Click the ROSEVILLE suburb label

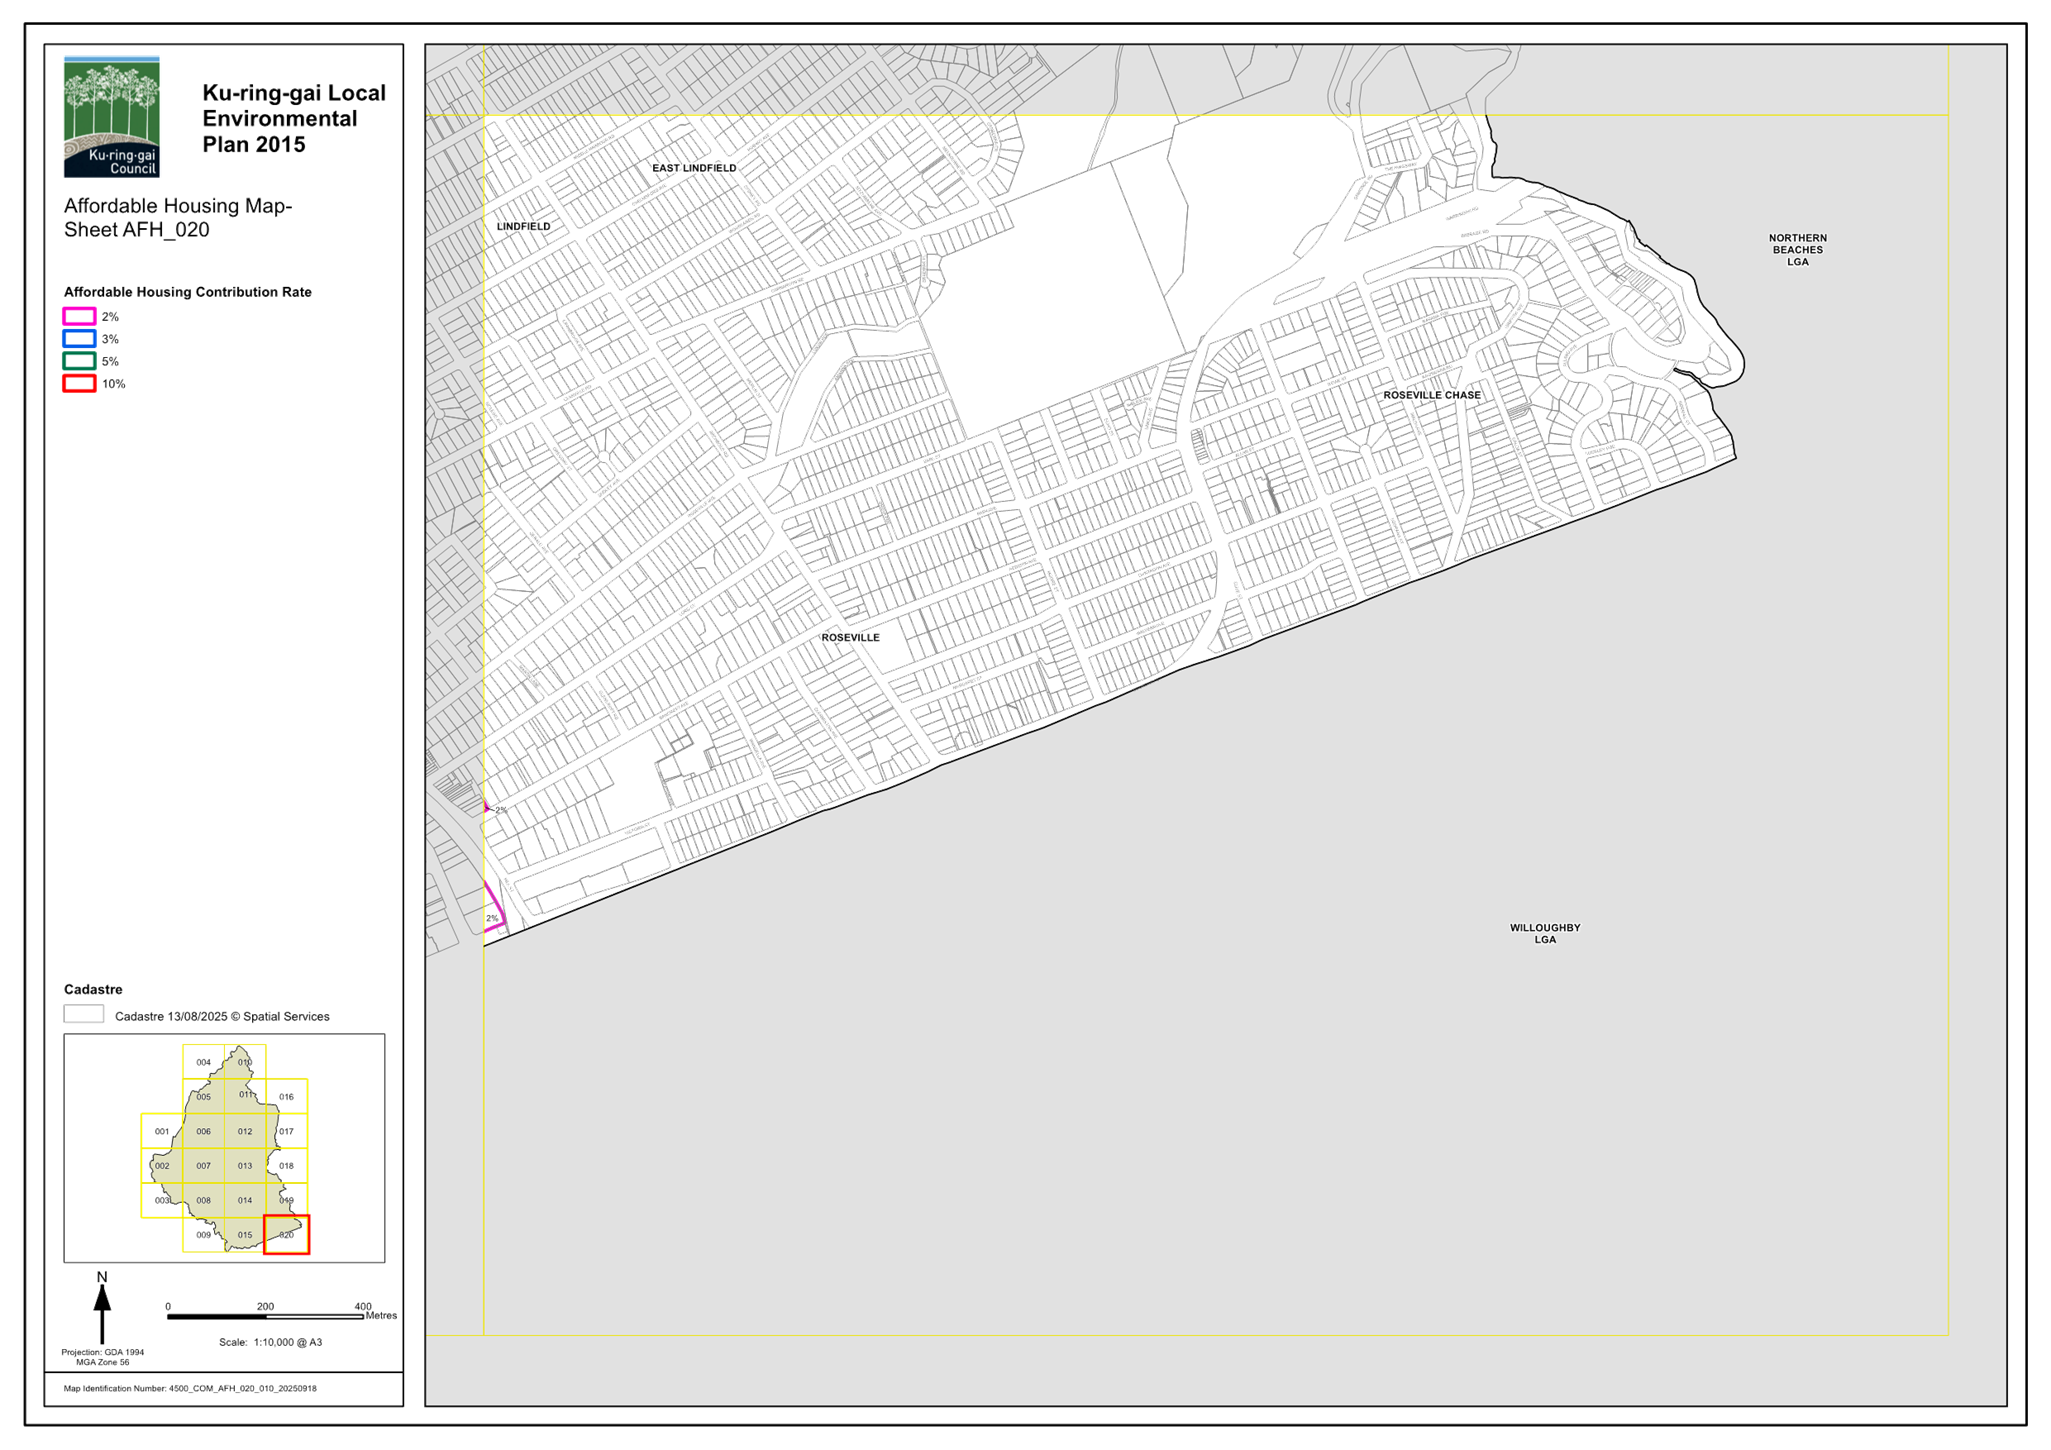[x=851, y=638]
